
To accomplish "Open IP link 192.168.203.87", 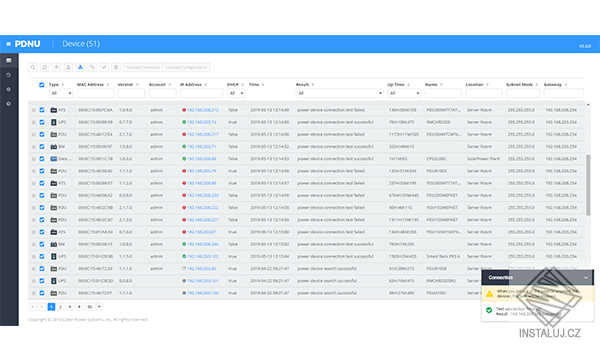I will [201, 232].
